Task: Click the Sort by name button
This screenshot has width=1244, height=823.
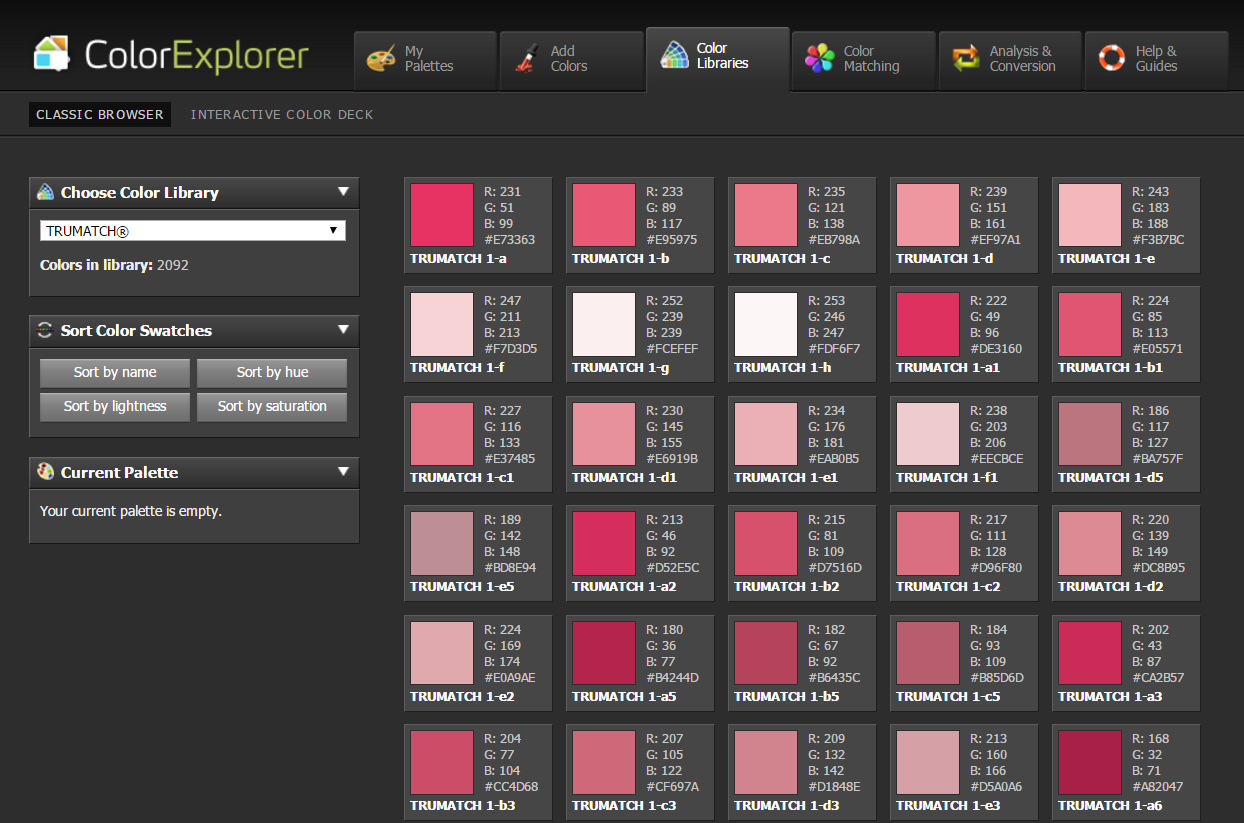Action: pos(115,373)
